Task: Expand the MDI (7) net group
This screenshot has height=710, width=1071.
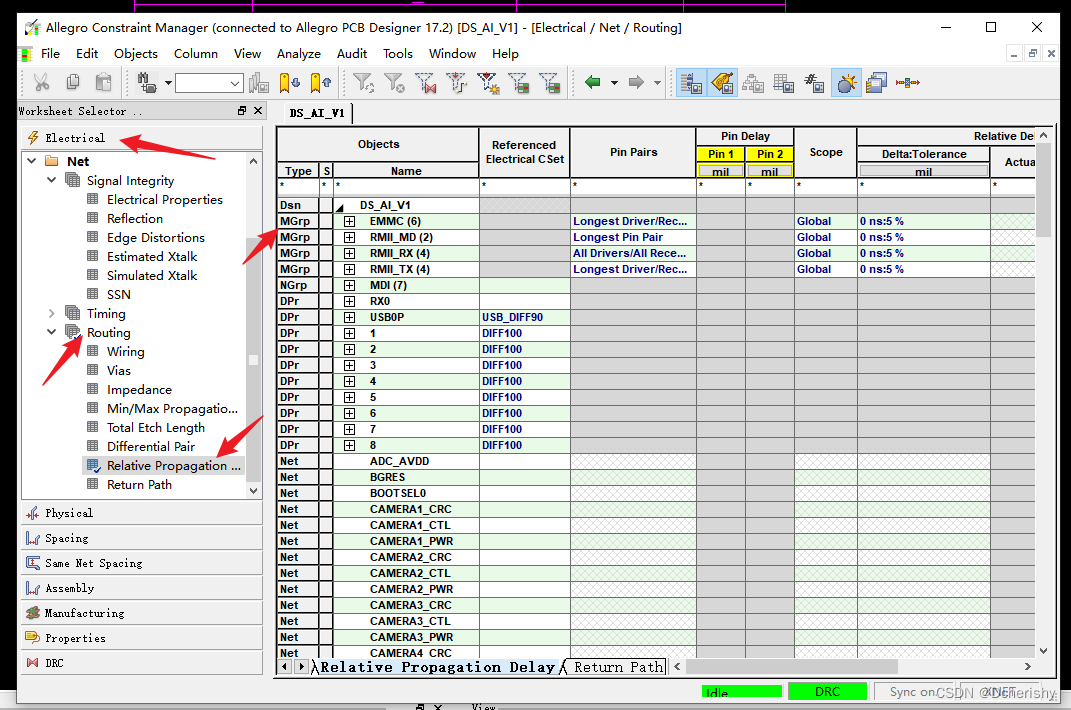Action: 349,285
